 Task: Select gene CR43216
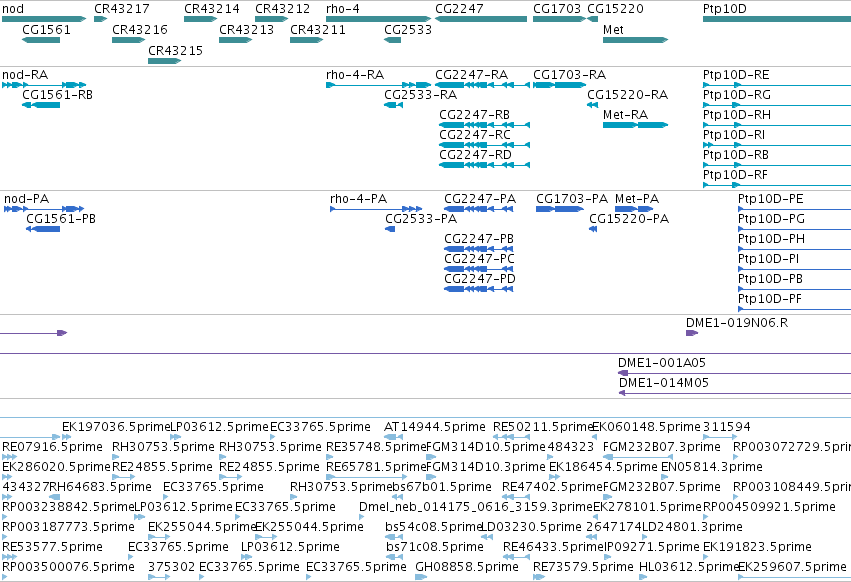coord(128,40)
